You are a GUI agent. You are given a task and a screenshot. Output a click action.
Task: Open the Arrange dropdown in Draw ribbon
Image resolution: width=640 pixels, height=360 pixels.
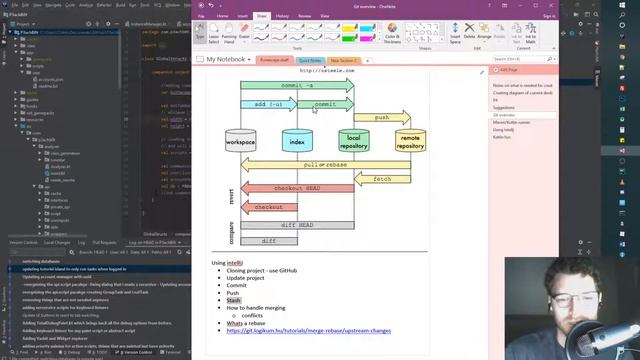[x=484, y=32]
